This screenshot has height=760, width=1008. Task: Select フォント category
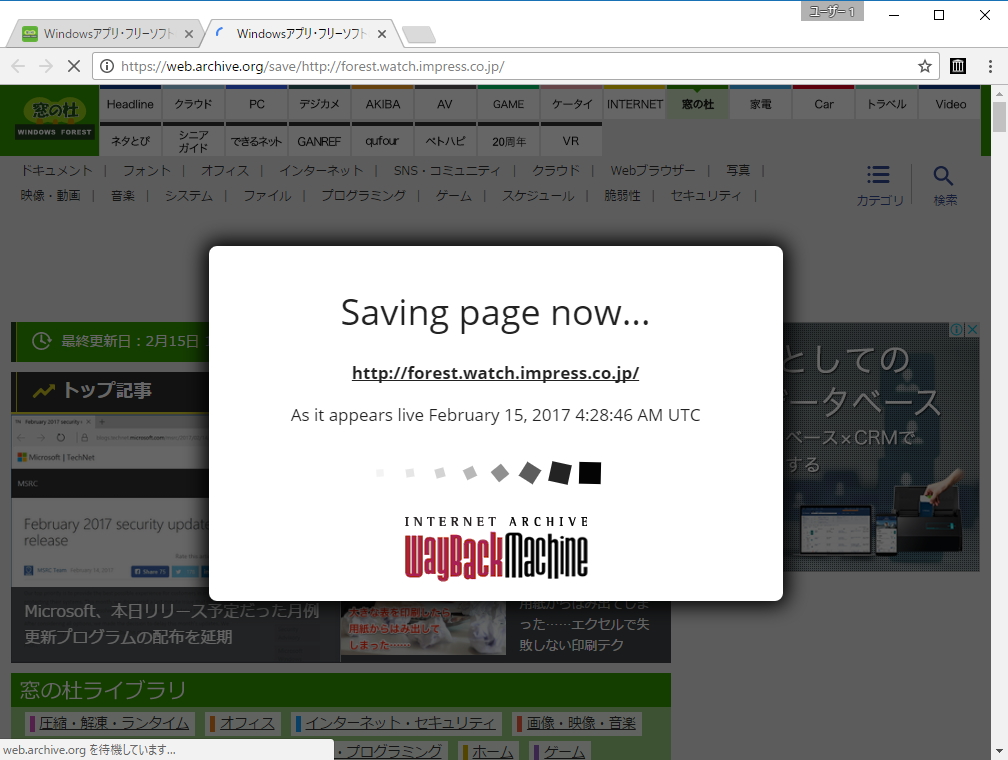(147, 170)
